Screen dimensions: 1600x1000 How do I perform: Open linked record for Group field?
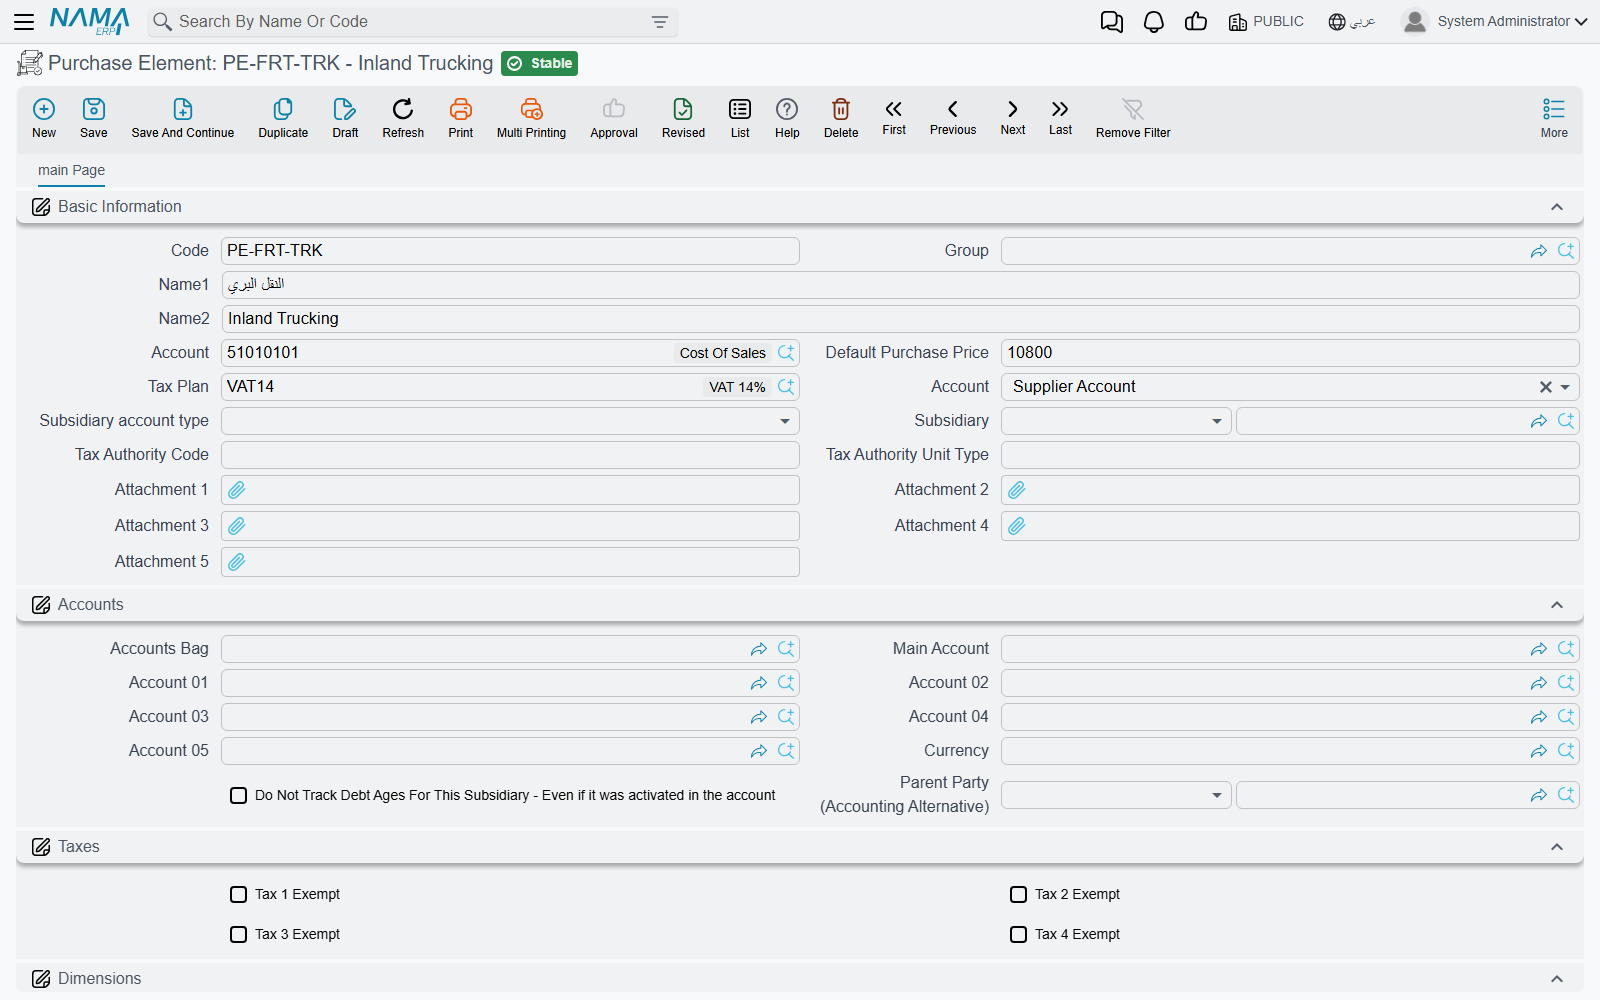[x=1539, y=251]
